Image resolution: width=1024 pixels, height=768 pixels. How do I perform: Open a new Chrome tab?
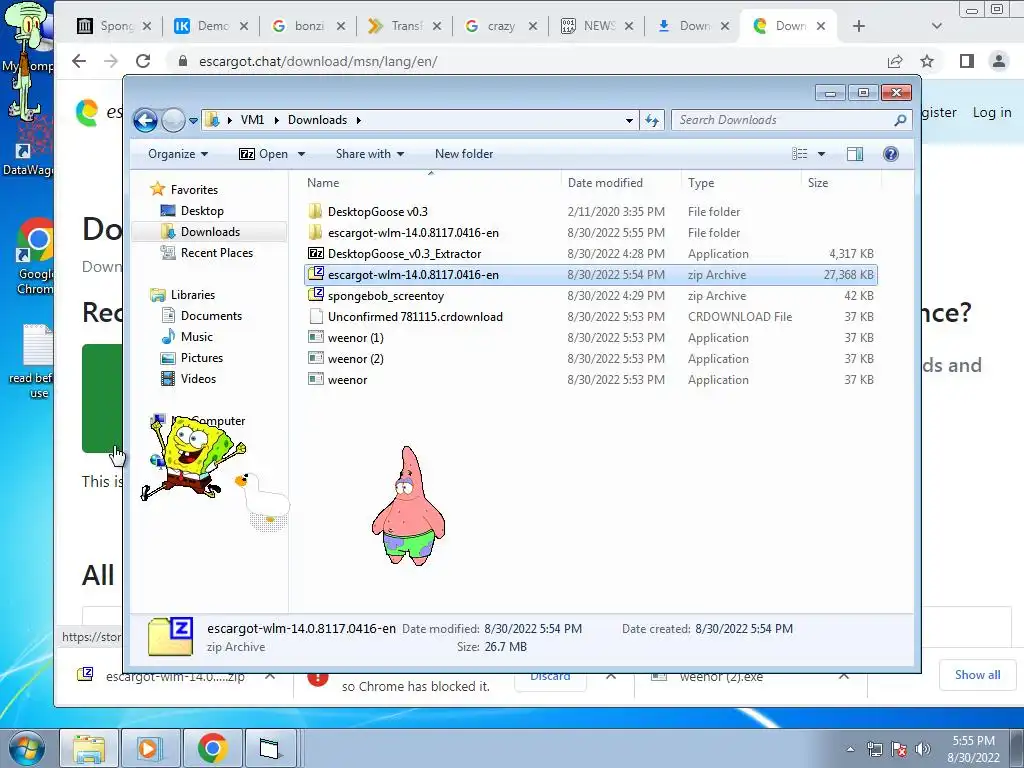pos(859,26)
